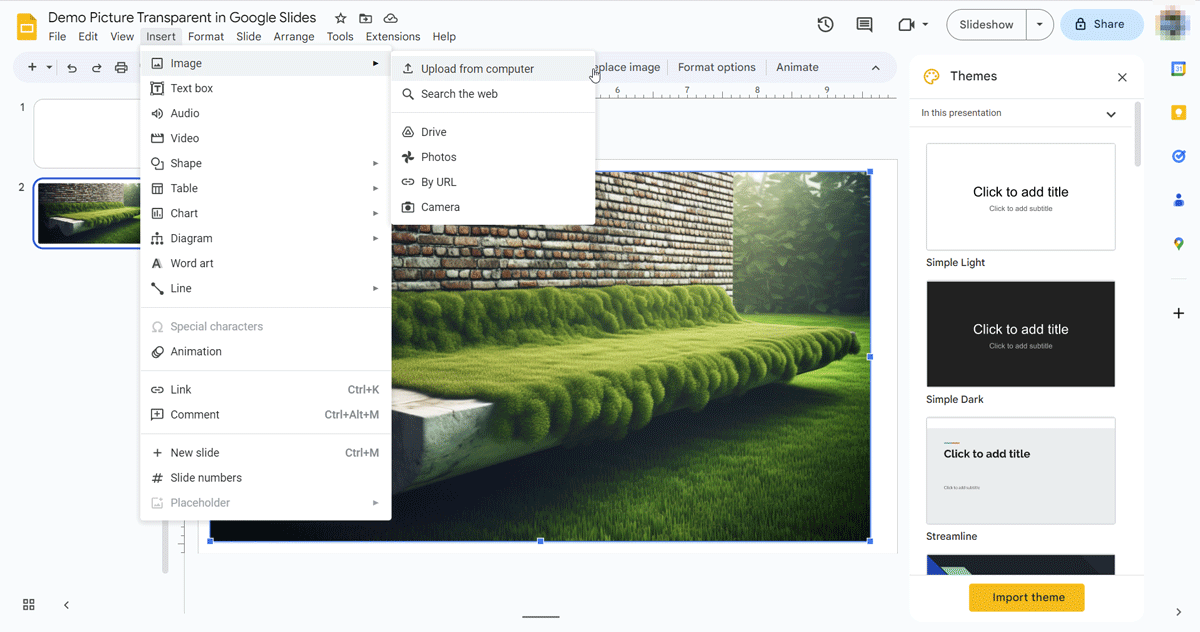Click the print icon in toolbar
The width and height of the screenshot is (1200, 632).
121,68
